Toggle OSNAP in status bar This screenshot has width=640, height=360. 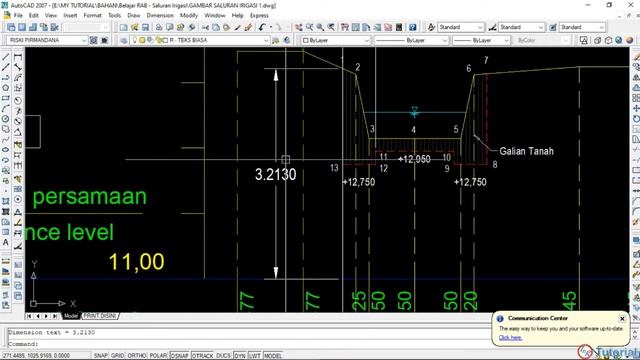click(x=179, y=356)
